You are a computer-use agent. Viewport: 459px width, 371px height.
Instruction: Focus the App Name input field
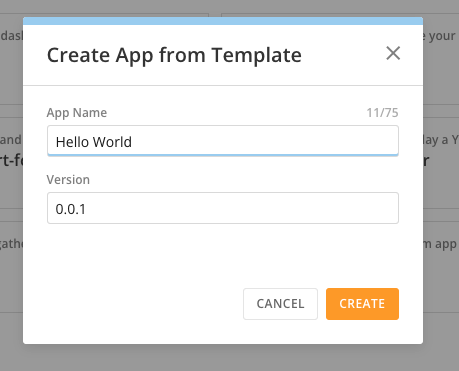(x=223, y=140)
